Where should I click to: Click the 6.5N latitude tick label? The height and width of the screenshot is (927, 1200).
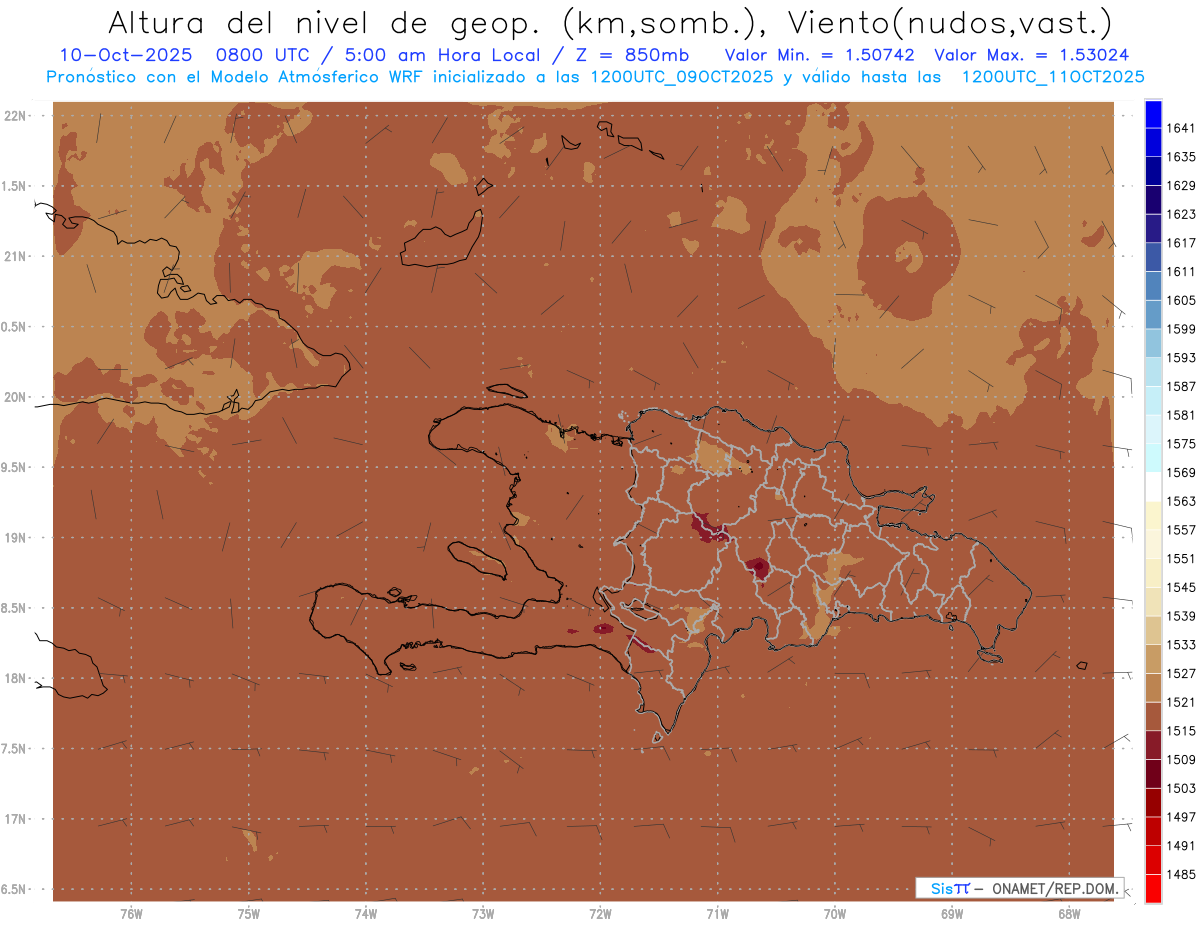(x=14, y=890)
